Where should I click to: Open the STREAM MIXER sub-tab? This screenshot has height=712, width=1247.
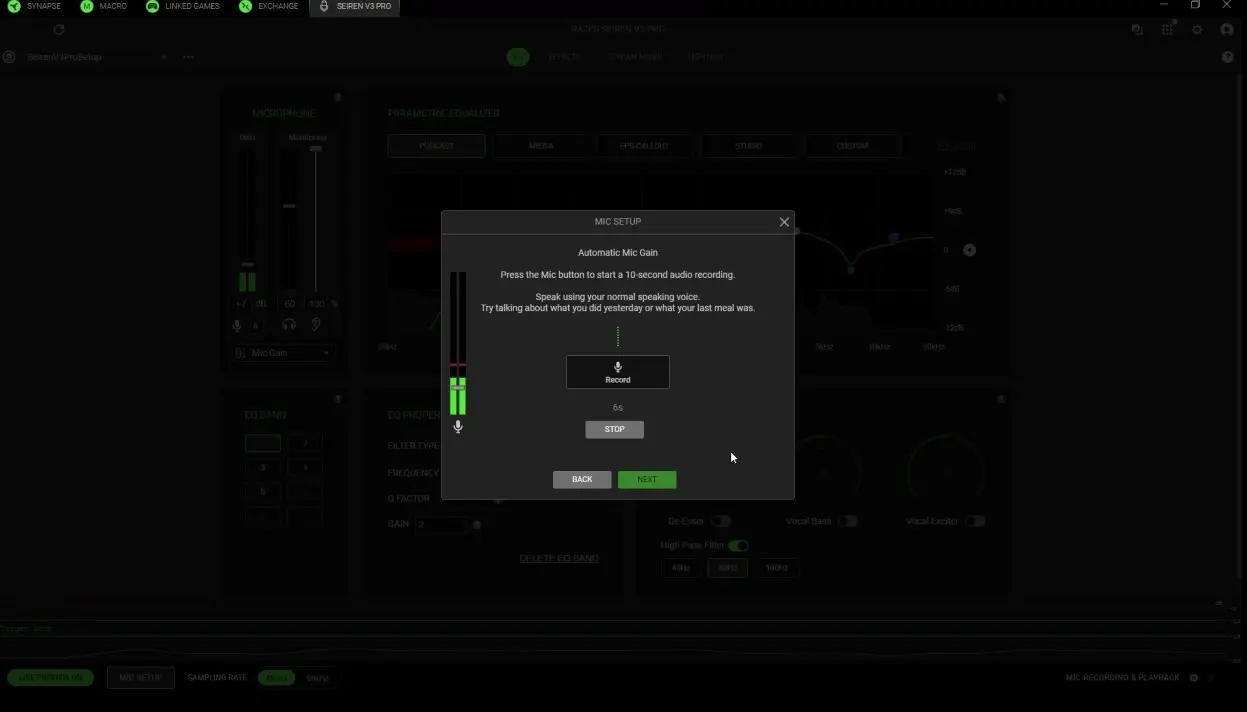635,57
